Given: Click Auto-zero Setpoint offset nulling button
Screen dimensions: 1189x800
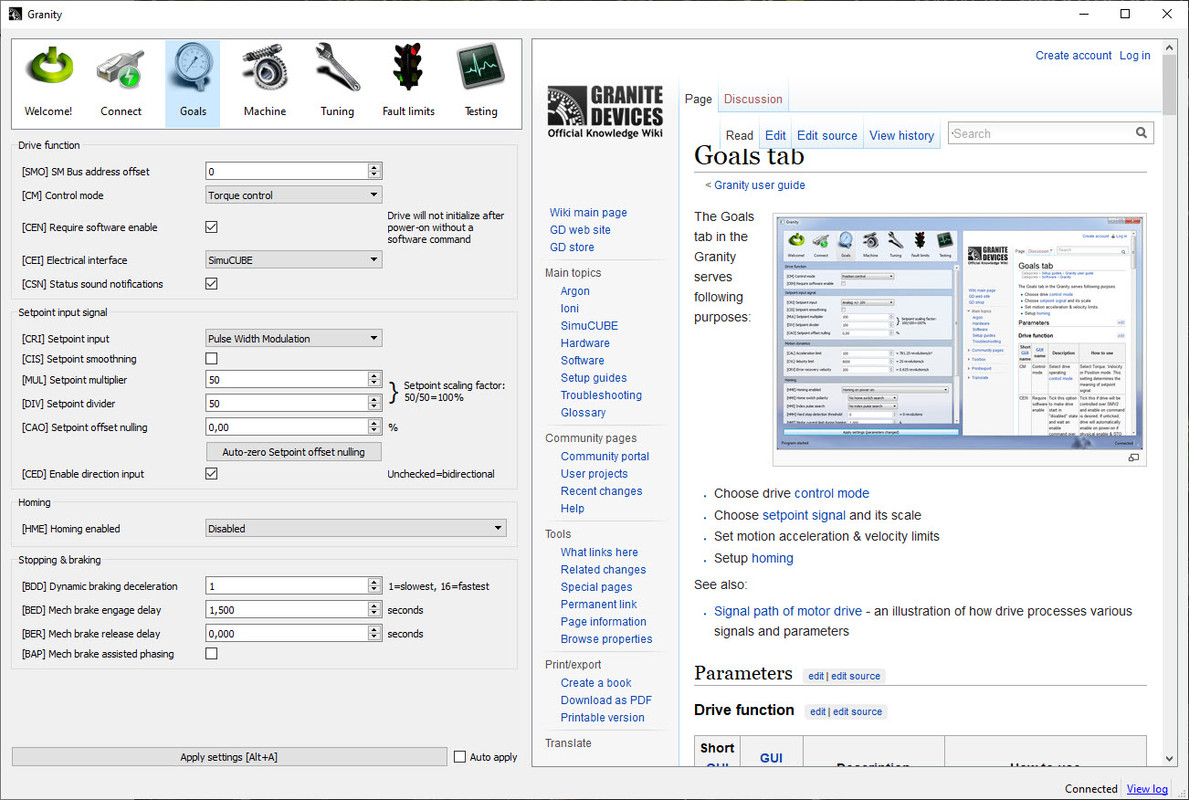Looking at the screenshot, I should [x=293, y=452].
